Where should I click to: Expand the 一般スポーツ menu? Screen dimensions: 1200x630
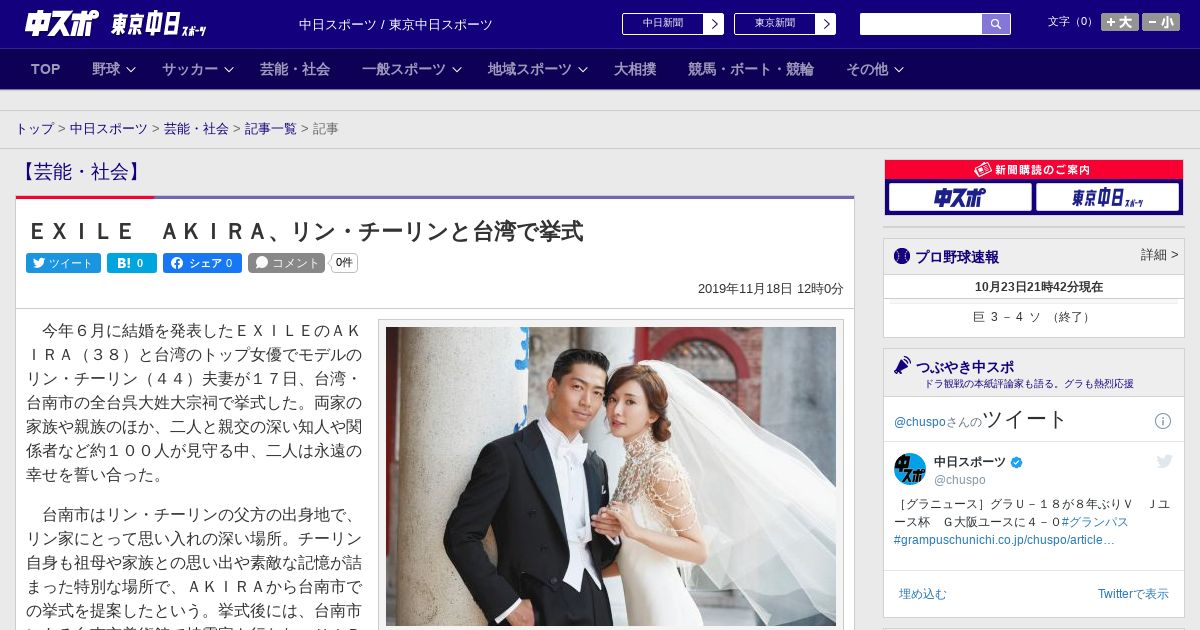click(412, 69)
